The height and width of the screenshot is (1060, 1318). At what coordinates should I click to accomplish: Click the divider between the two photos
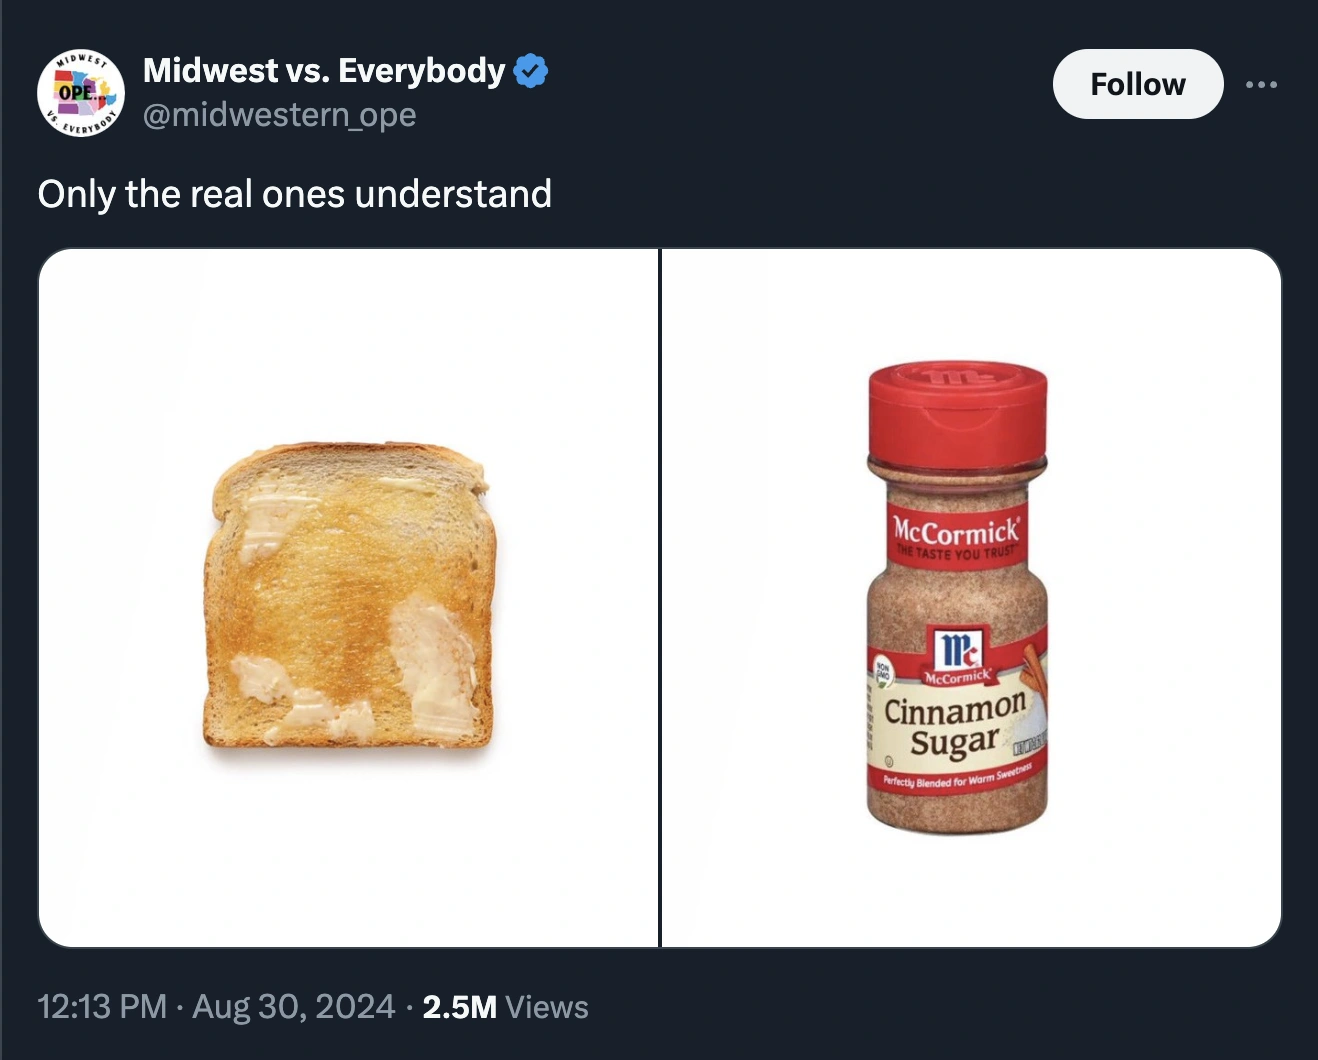click(660, 597)
